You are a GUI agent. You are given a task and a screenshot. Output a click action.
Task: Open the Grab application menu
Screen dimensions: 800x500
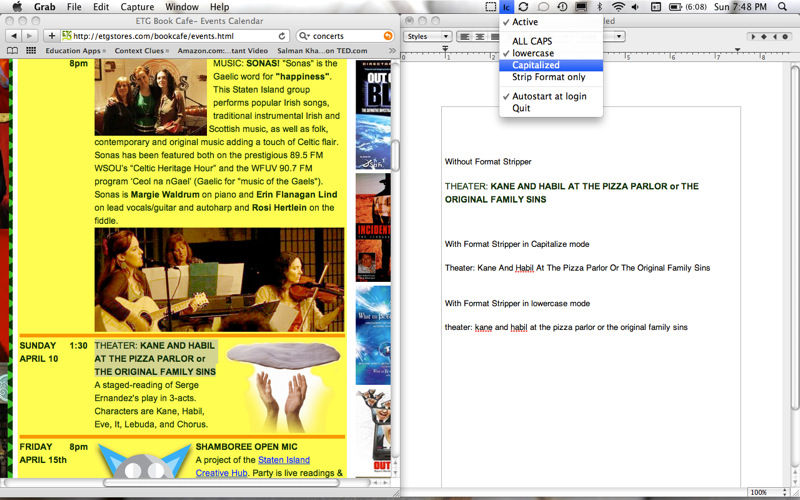(44, 7)
